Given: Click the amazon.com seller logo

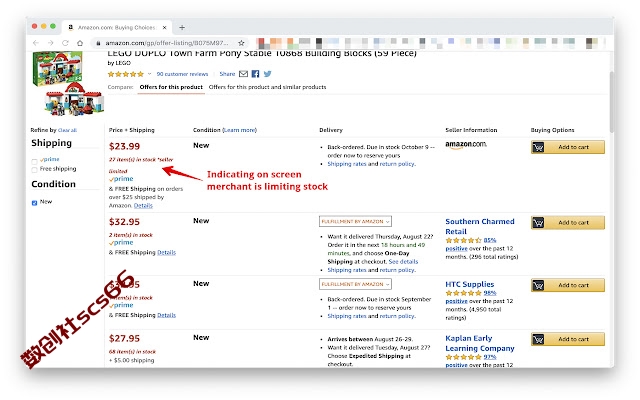Looking at the screenshot, I should (466, 145).
